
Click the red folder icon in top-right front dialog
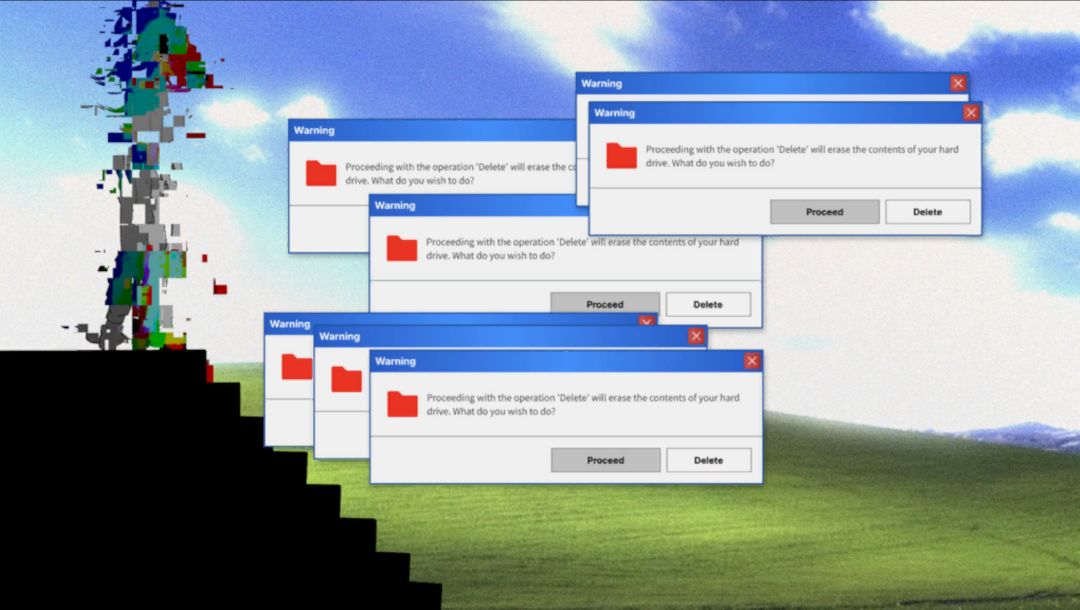pyautogui.click(x=621, y=156)
